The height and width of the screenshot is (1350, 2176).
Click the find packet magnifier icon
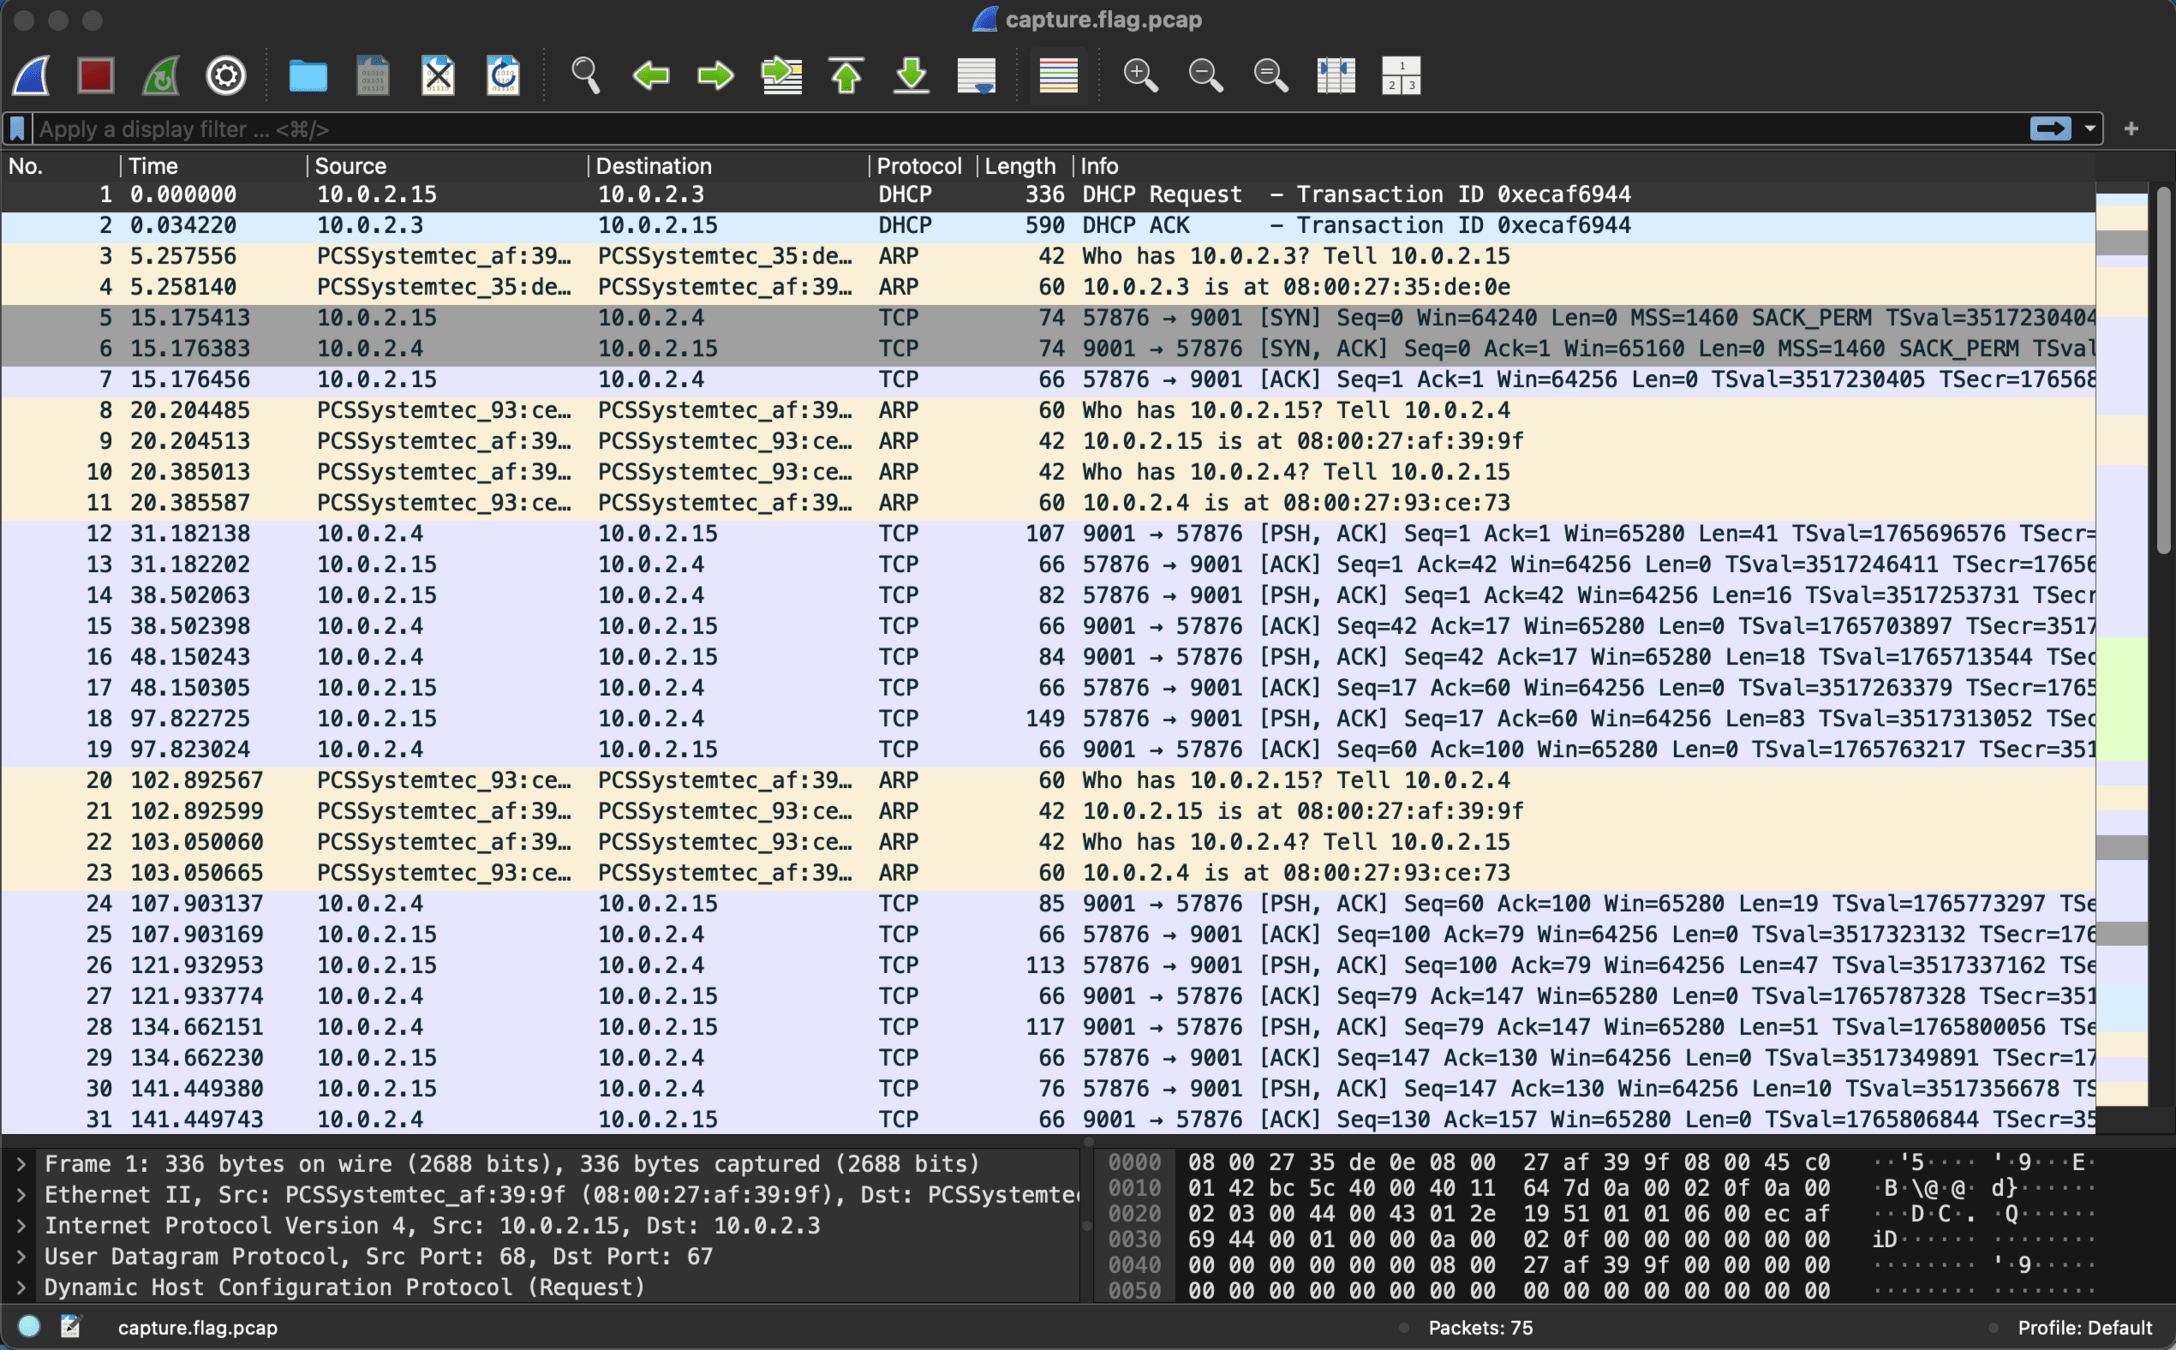pos(585,76)
